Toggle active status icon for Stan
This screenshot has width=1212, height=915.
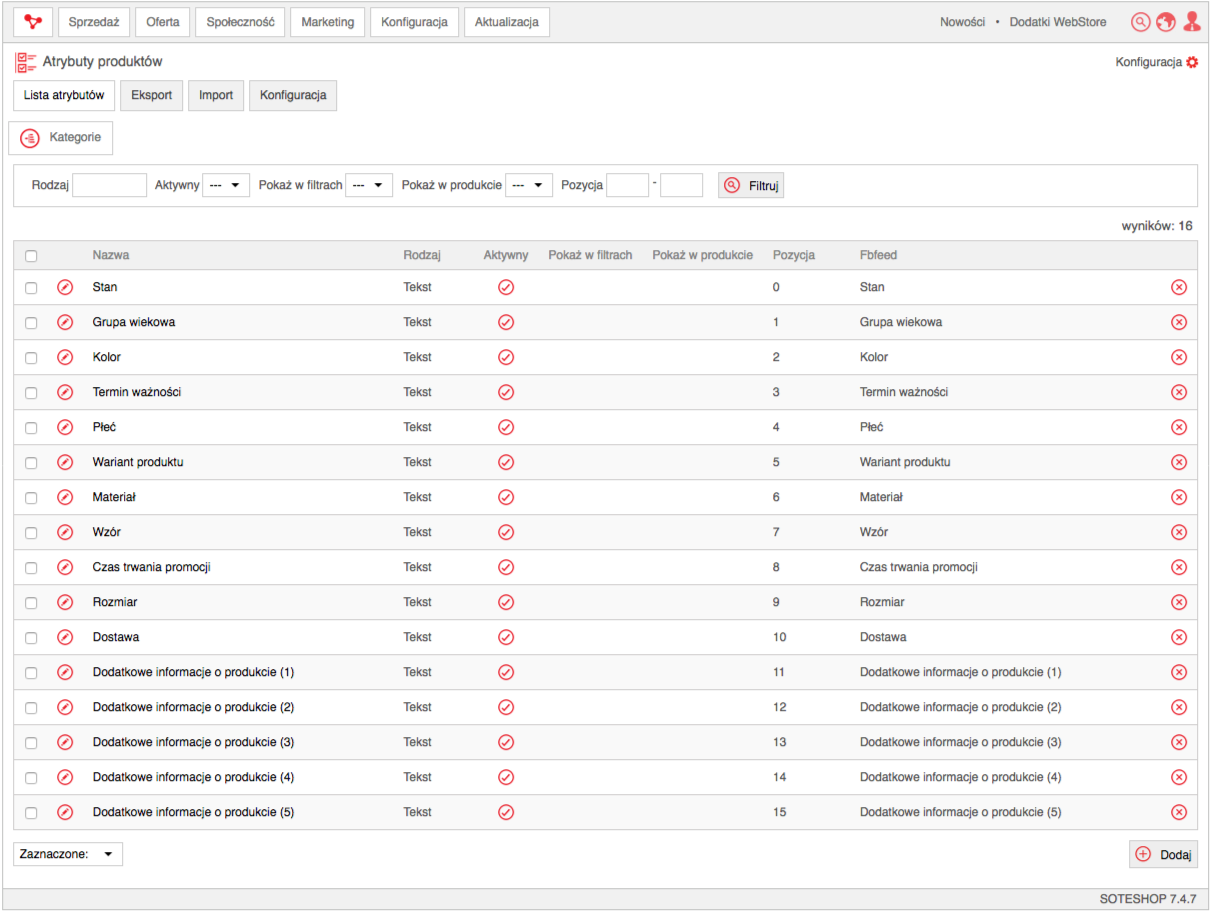click(x=506, y=287)
